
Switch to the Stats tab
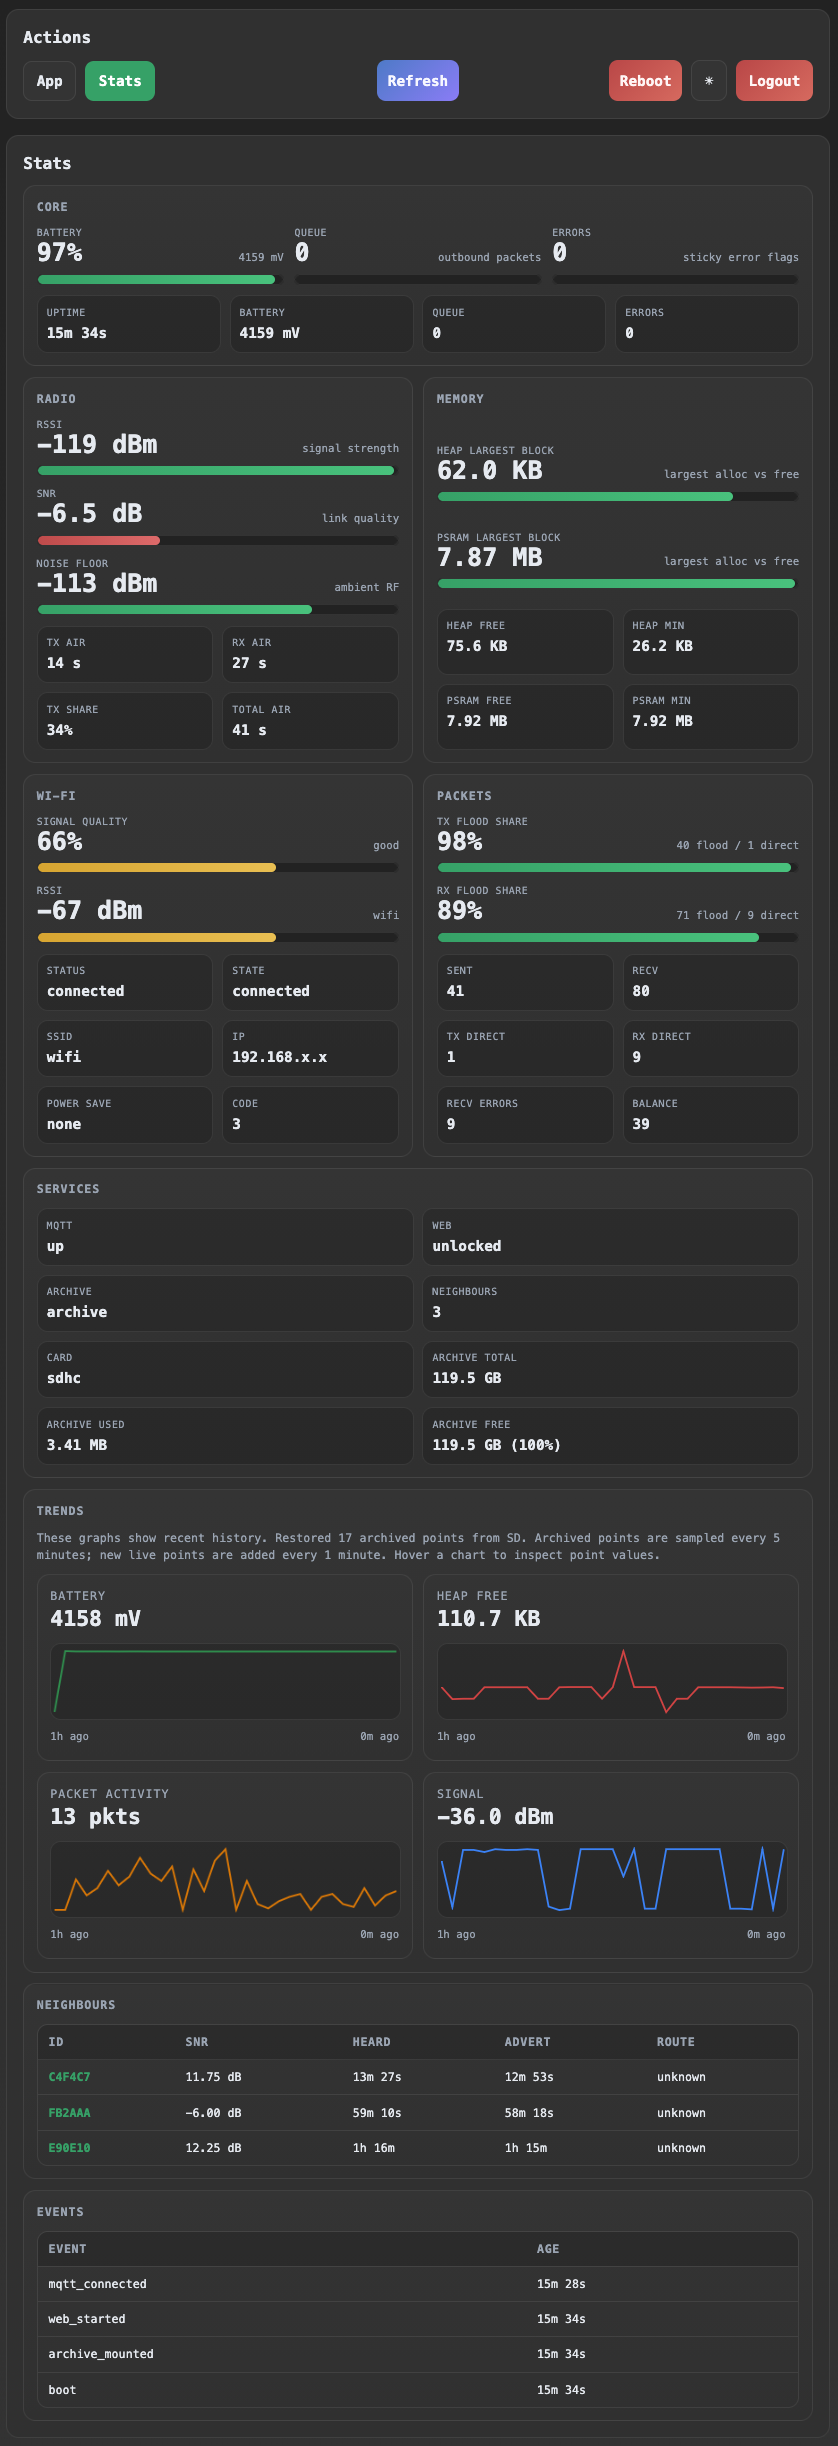(x=120, y=81)
